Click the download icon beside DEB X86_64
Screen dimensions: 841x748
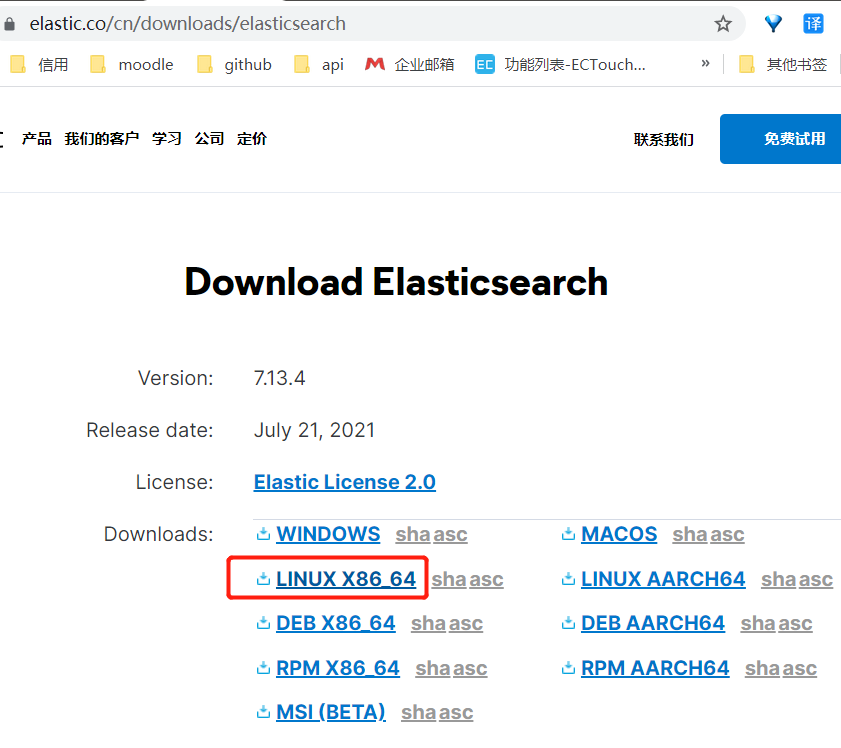pos(263,623)
